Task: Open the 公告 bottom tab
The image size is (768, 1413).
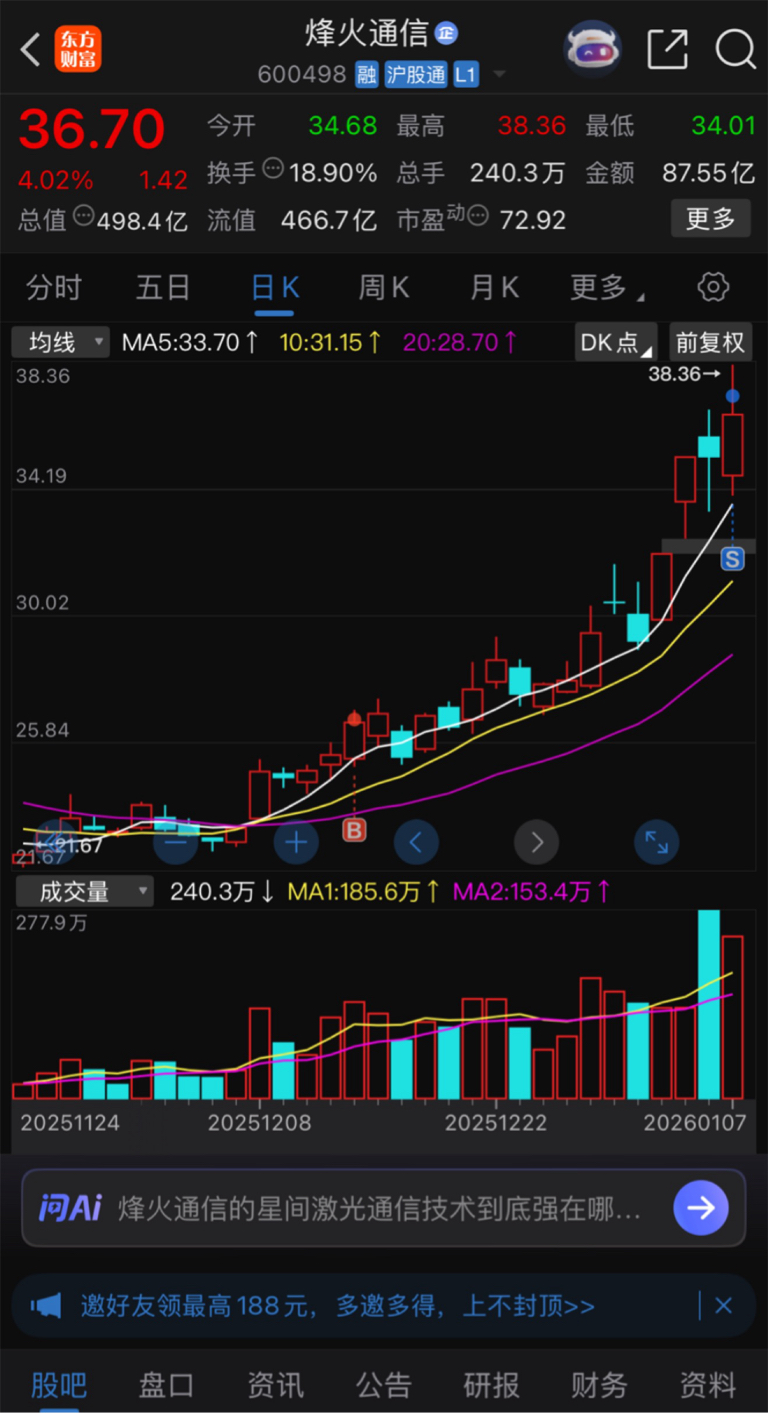Action: coord(383,1385)
